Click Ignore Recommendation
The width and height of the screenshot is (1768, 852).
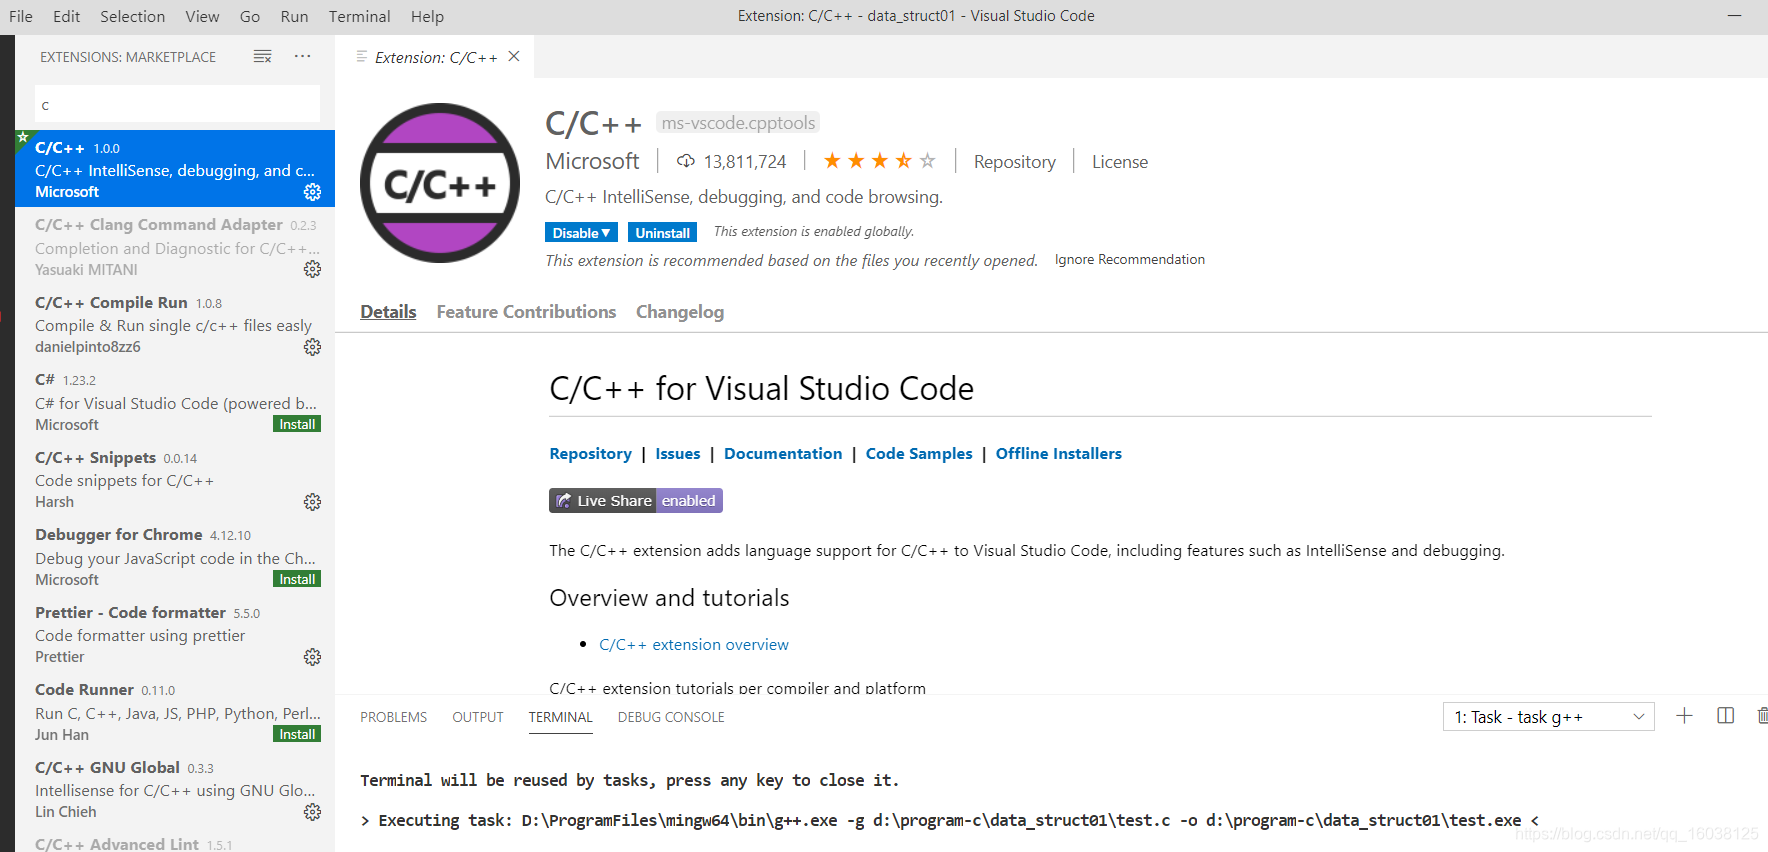(x=1129, y=260)
